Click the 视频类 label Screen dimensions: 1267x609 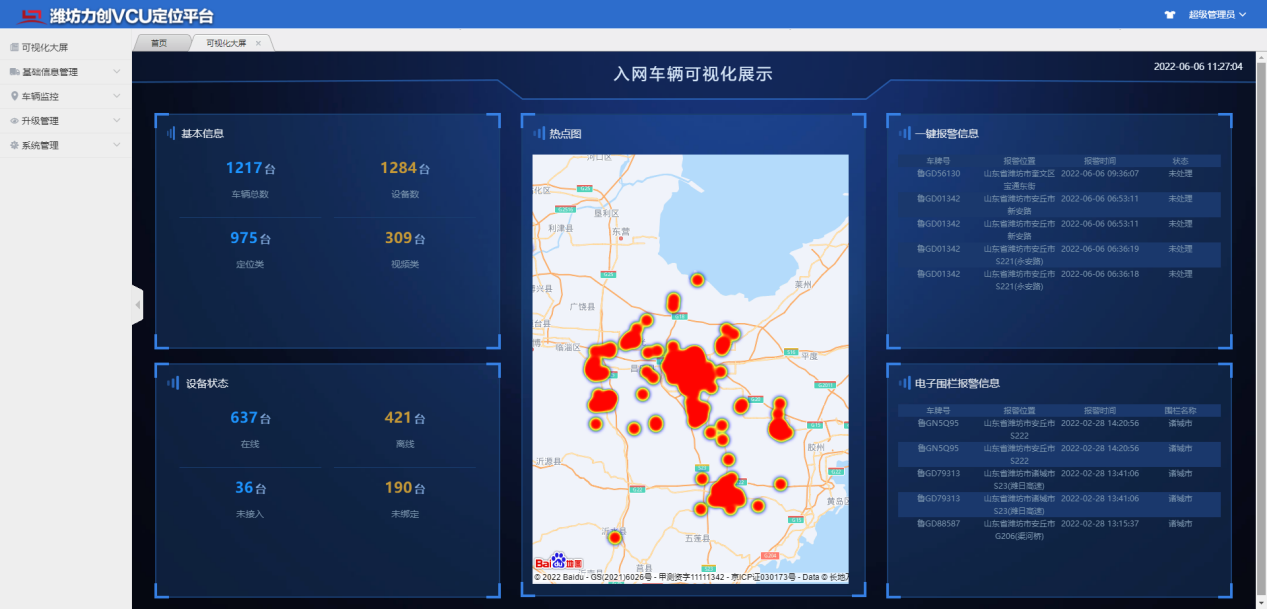coord(405,264)
